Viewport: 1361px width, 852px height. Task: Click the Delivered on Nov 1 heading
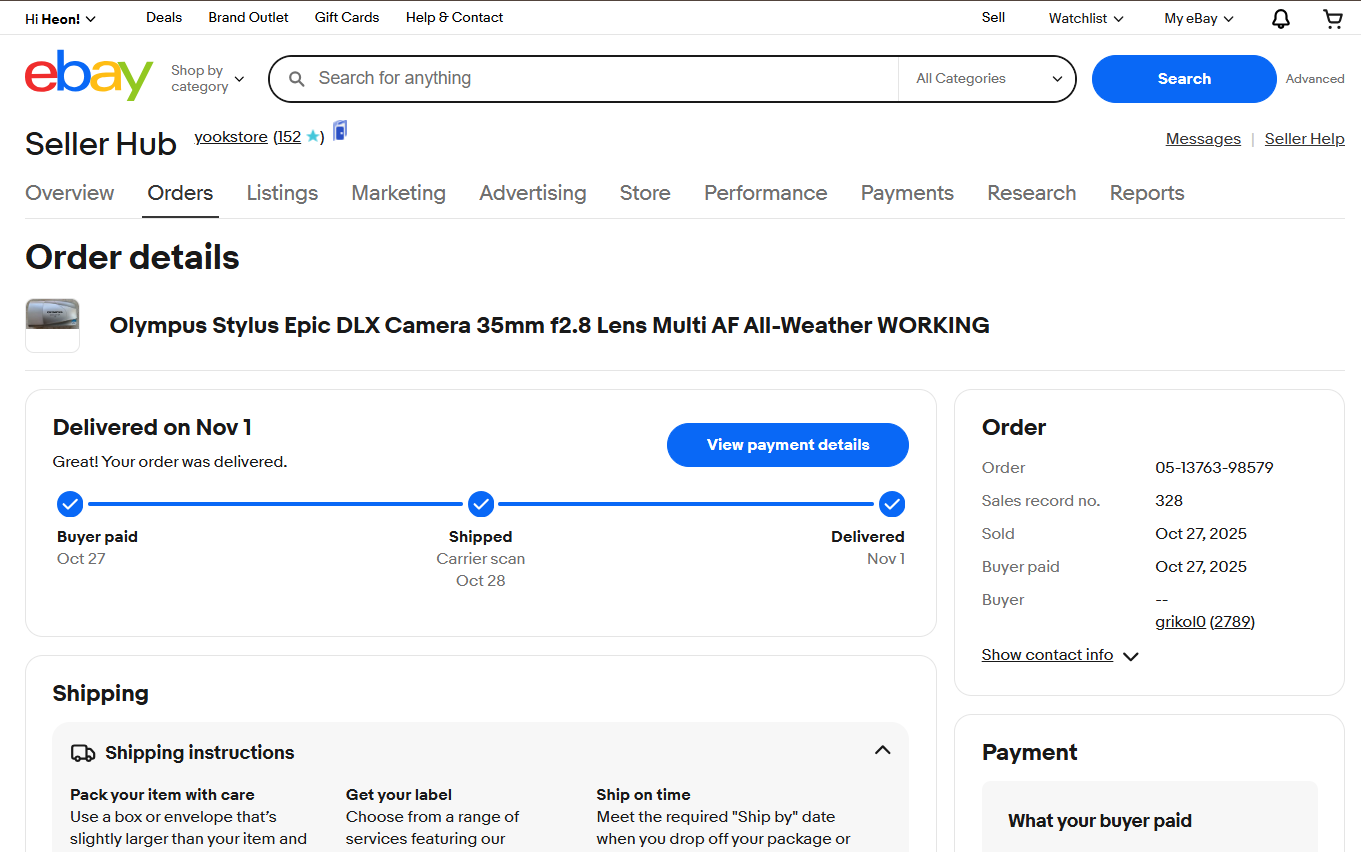pos(152,428)
